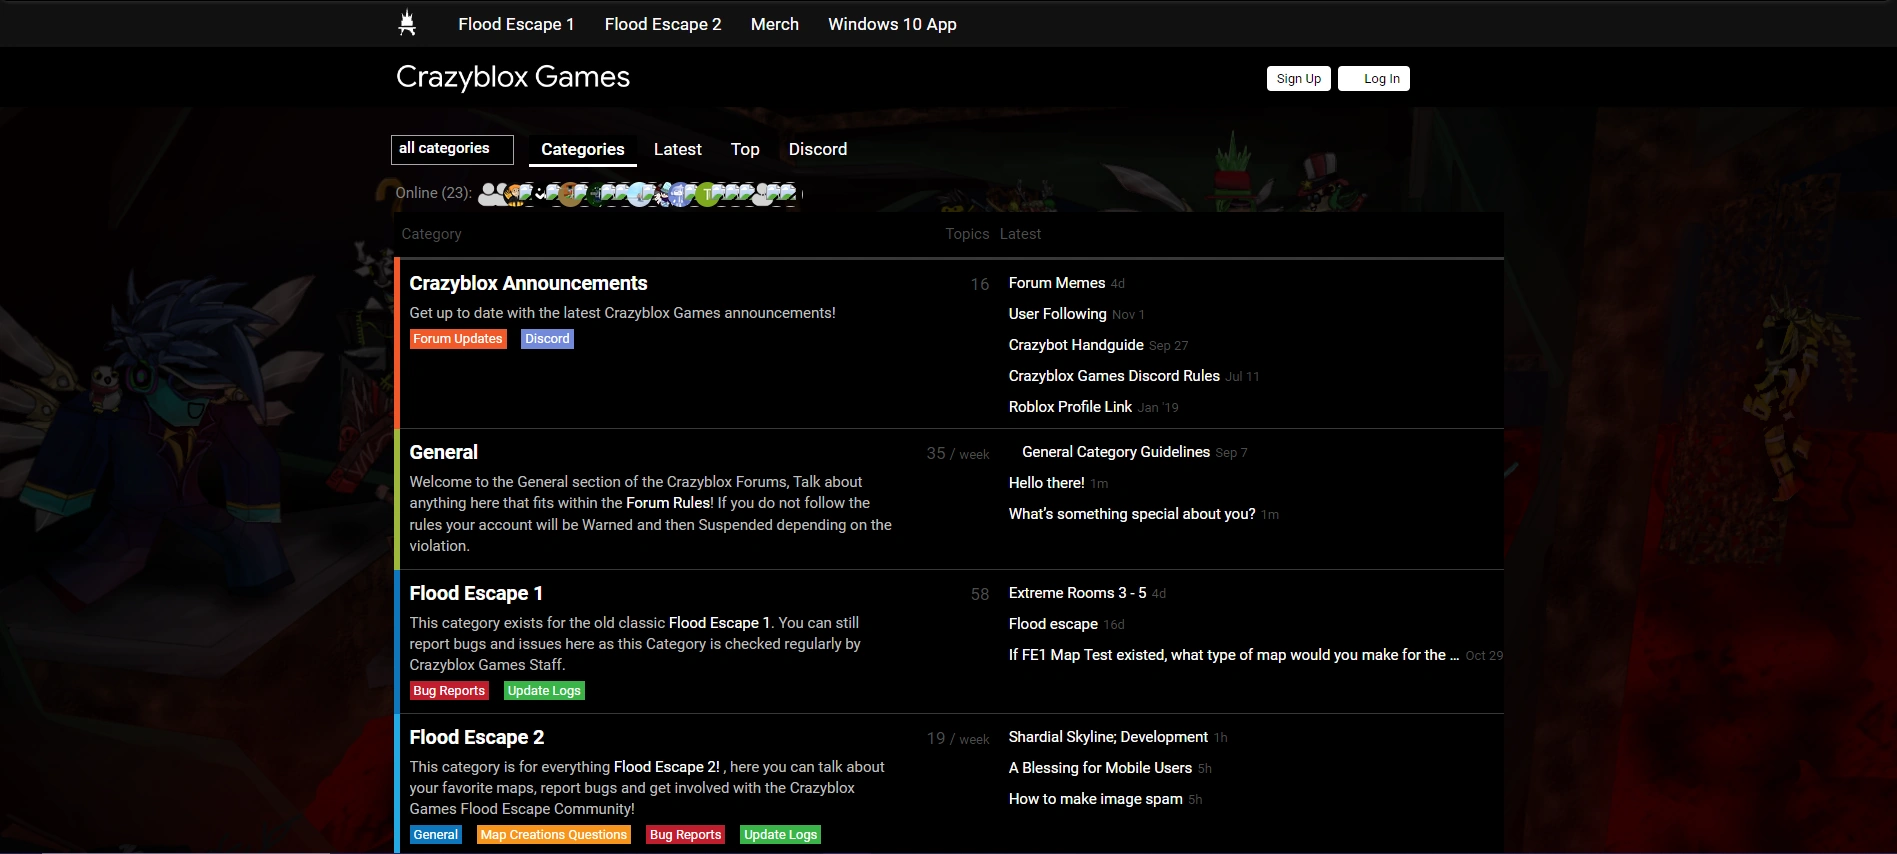
Task: Open Flood Escape 1 in the top navigation bar
Action: pos(516,24)
